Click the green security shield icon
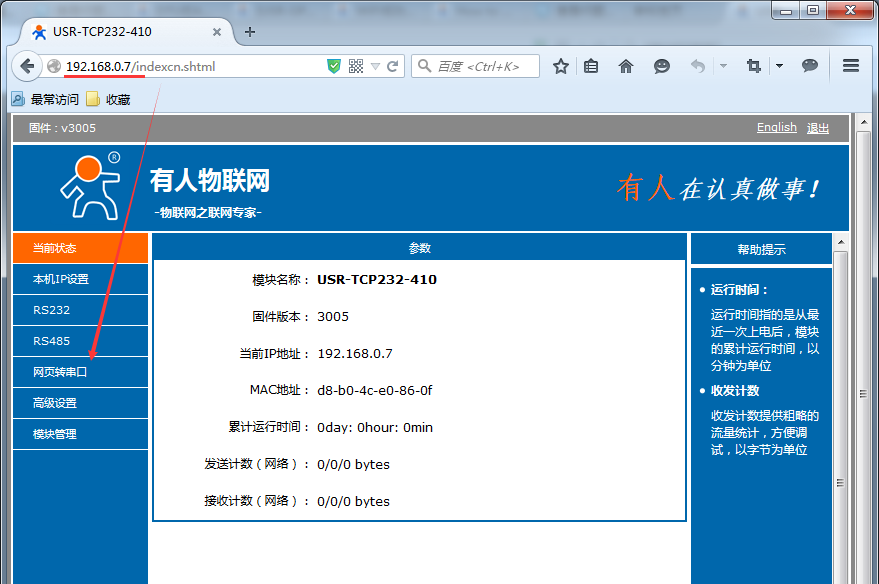 pyautogui.click(x=334, y=67)
